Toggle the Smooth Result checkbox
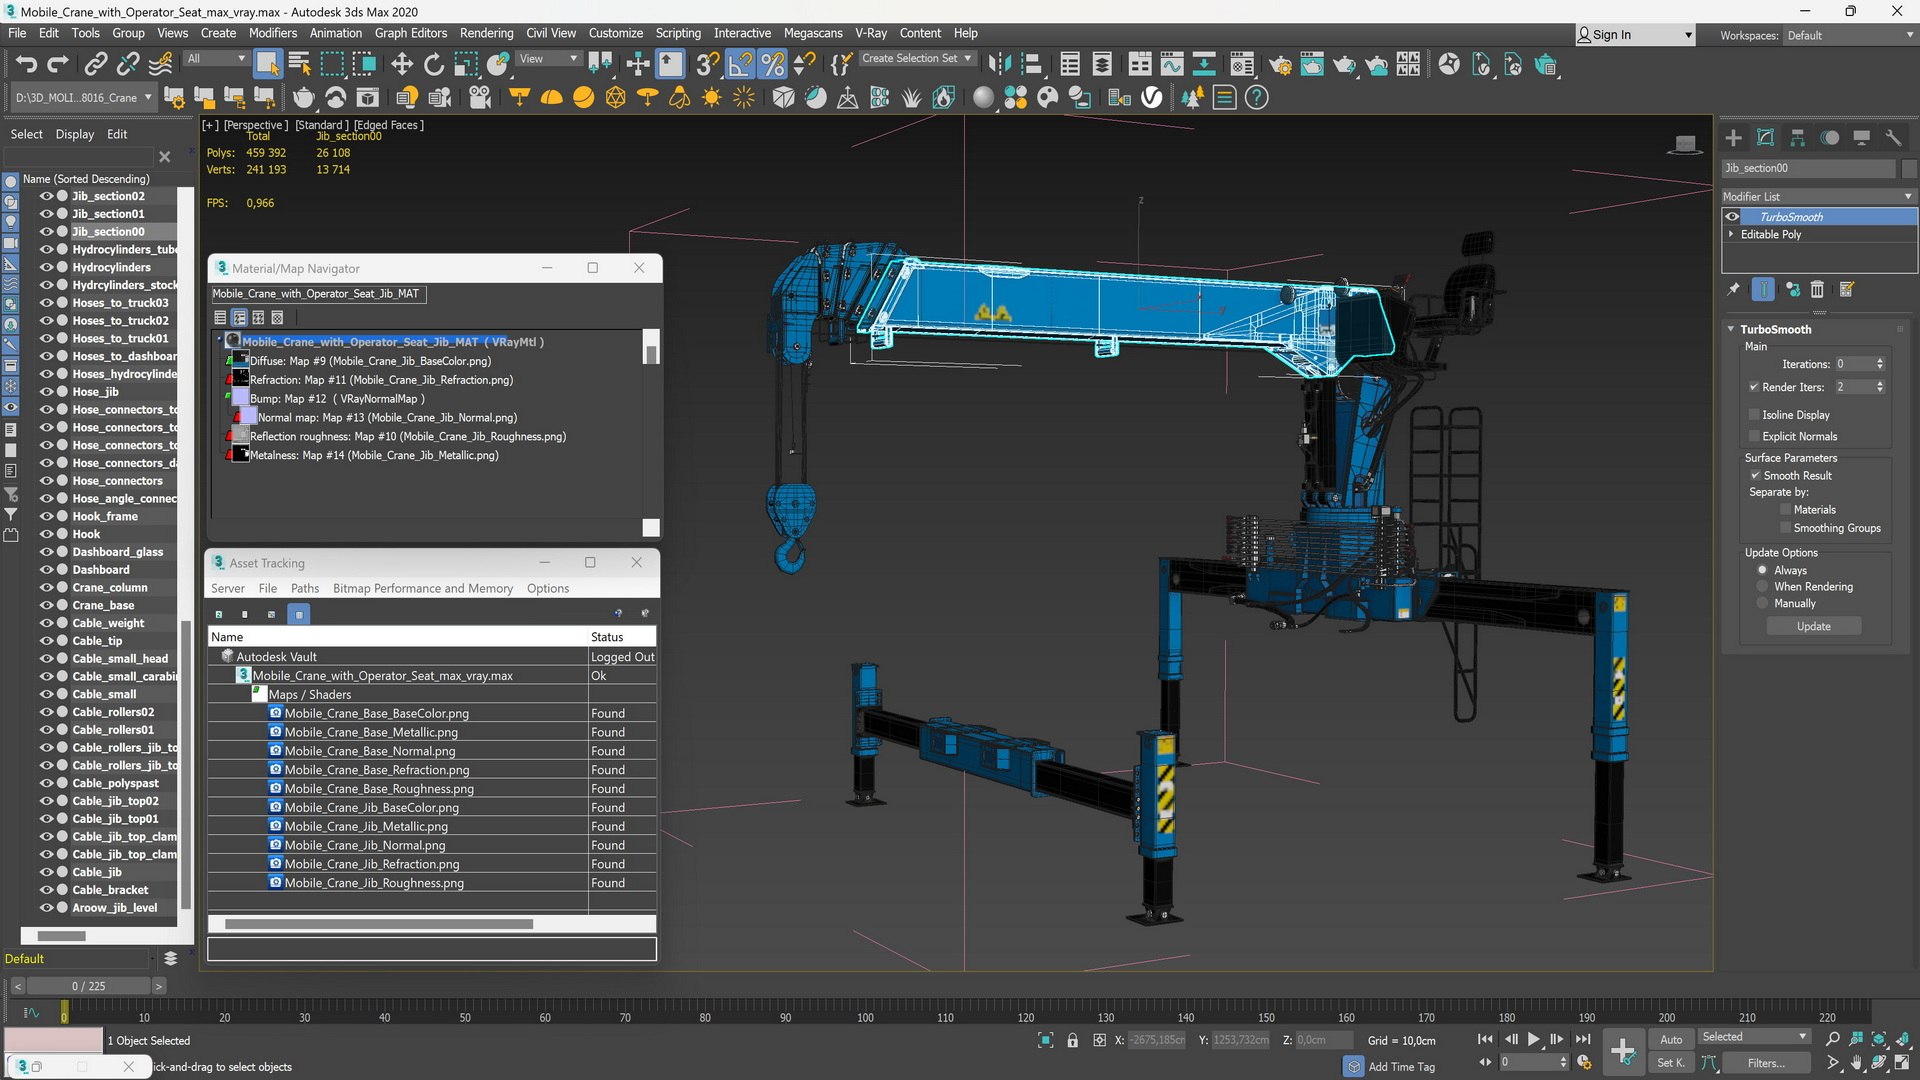 1755,475
